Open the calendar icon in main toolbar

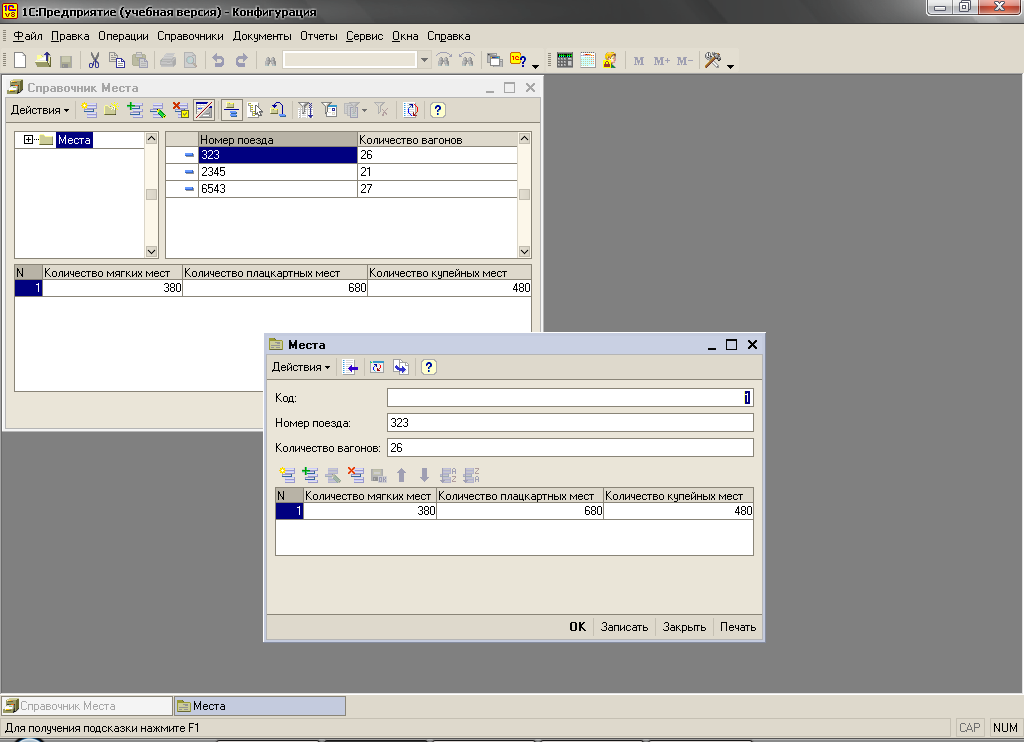click(587, 60)
